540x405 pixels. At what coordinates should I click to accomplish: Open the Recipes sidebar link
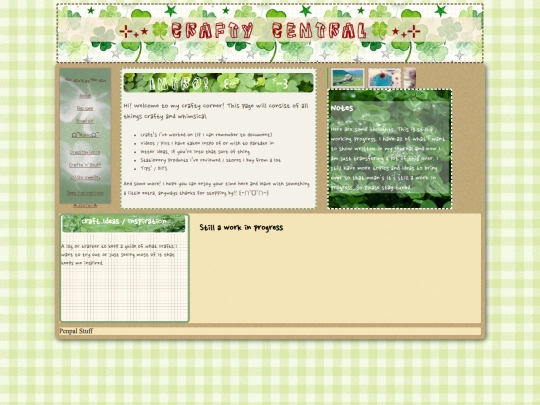point(85,108)
